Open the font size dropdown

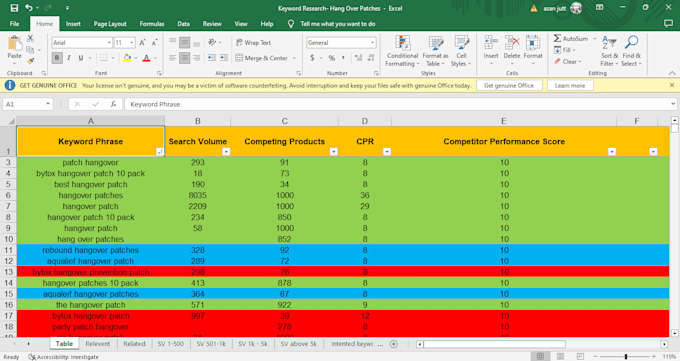tap(131, 43)
